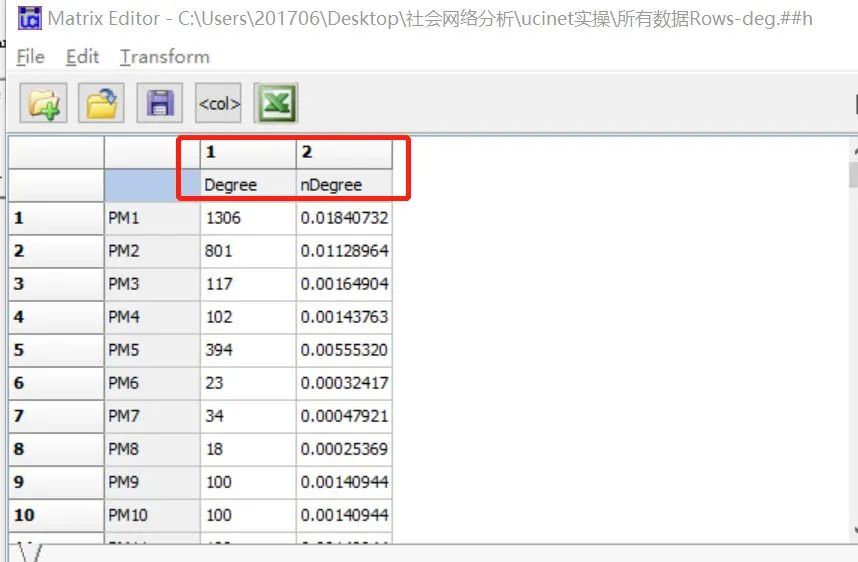
Task: Open a file with the open-folder icon
Action: pos(101,103)
